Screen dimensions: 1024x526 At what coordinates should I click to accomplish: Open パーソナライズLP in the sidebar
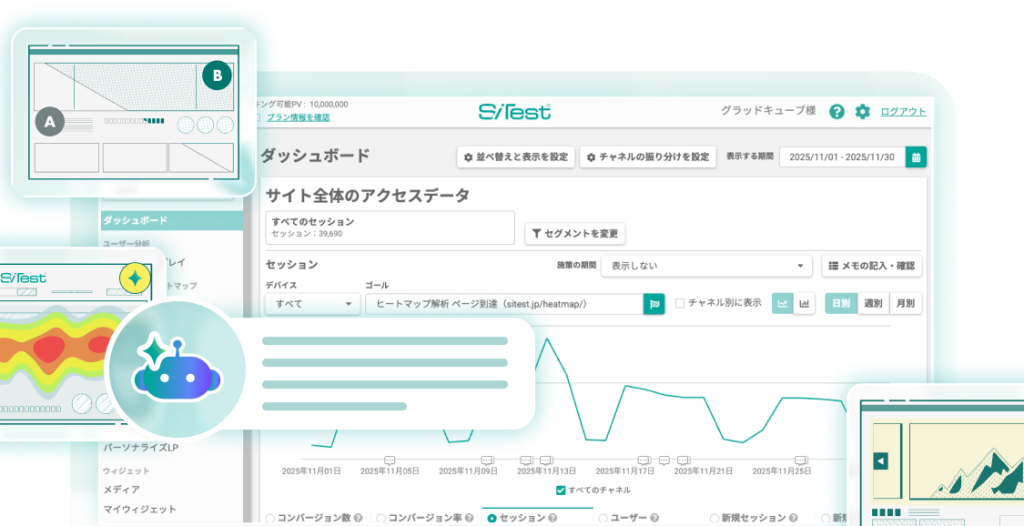[x=140, y=448]
